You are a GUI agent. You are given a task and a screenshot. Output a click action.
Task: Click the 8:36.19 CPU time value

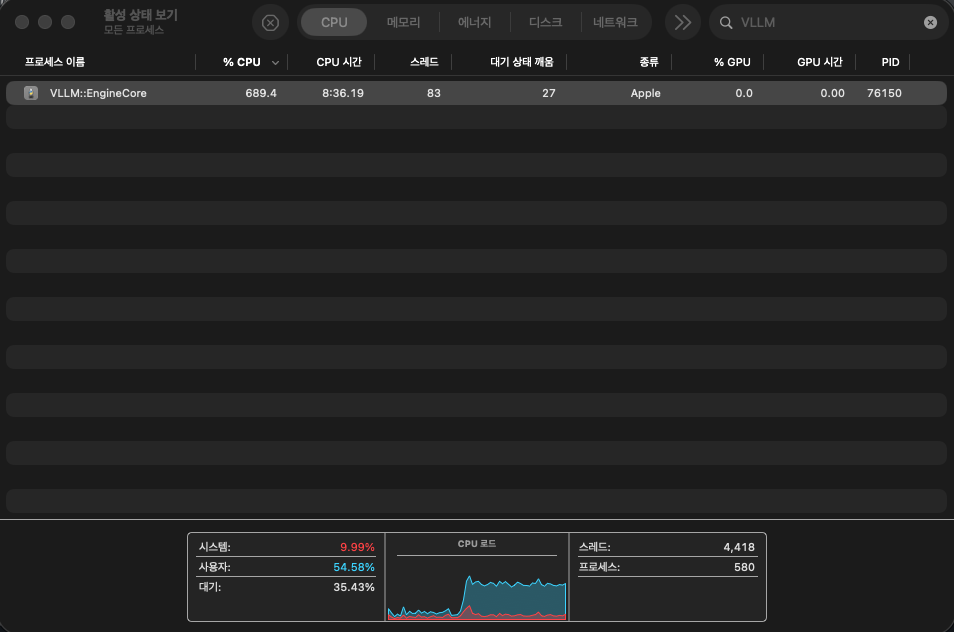point(343,93)
